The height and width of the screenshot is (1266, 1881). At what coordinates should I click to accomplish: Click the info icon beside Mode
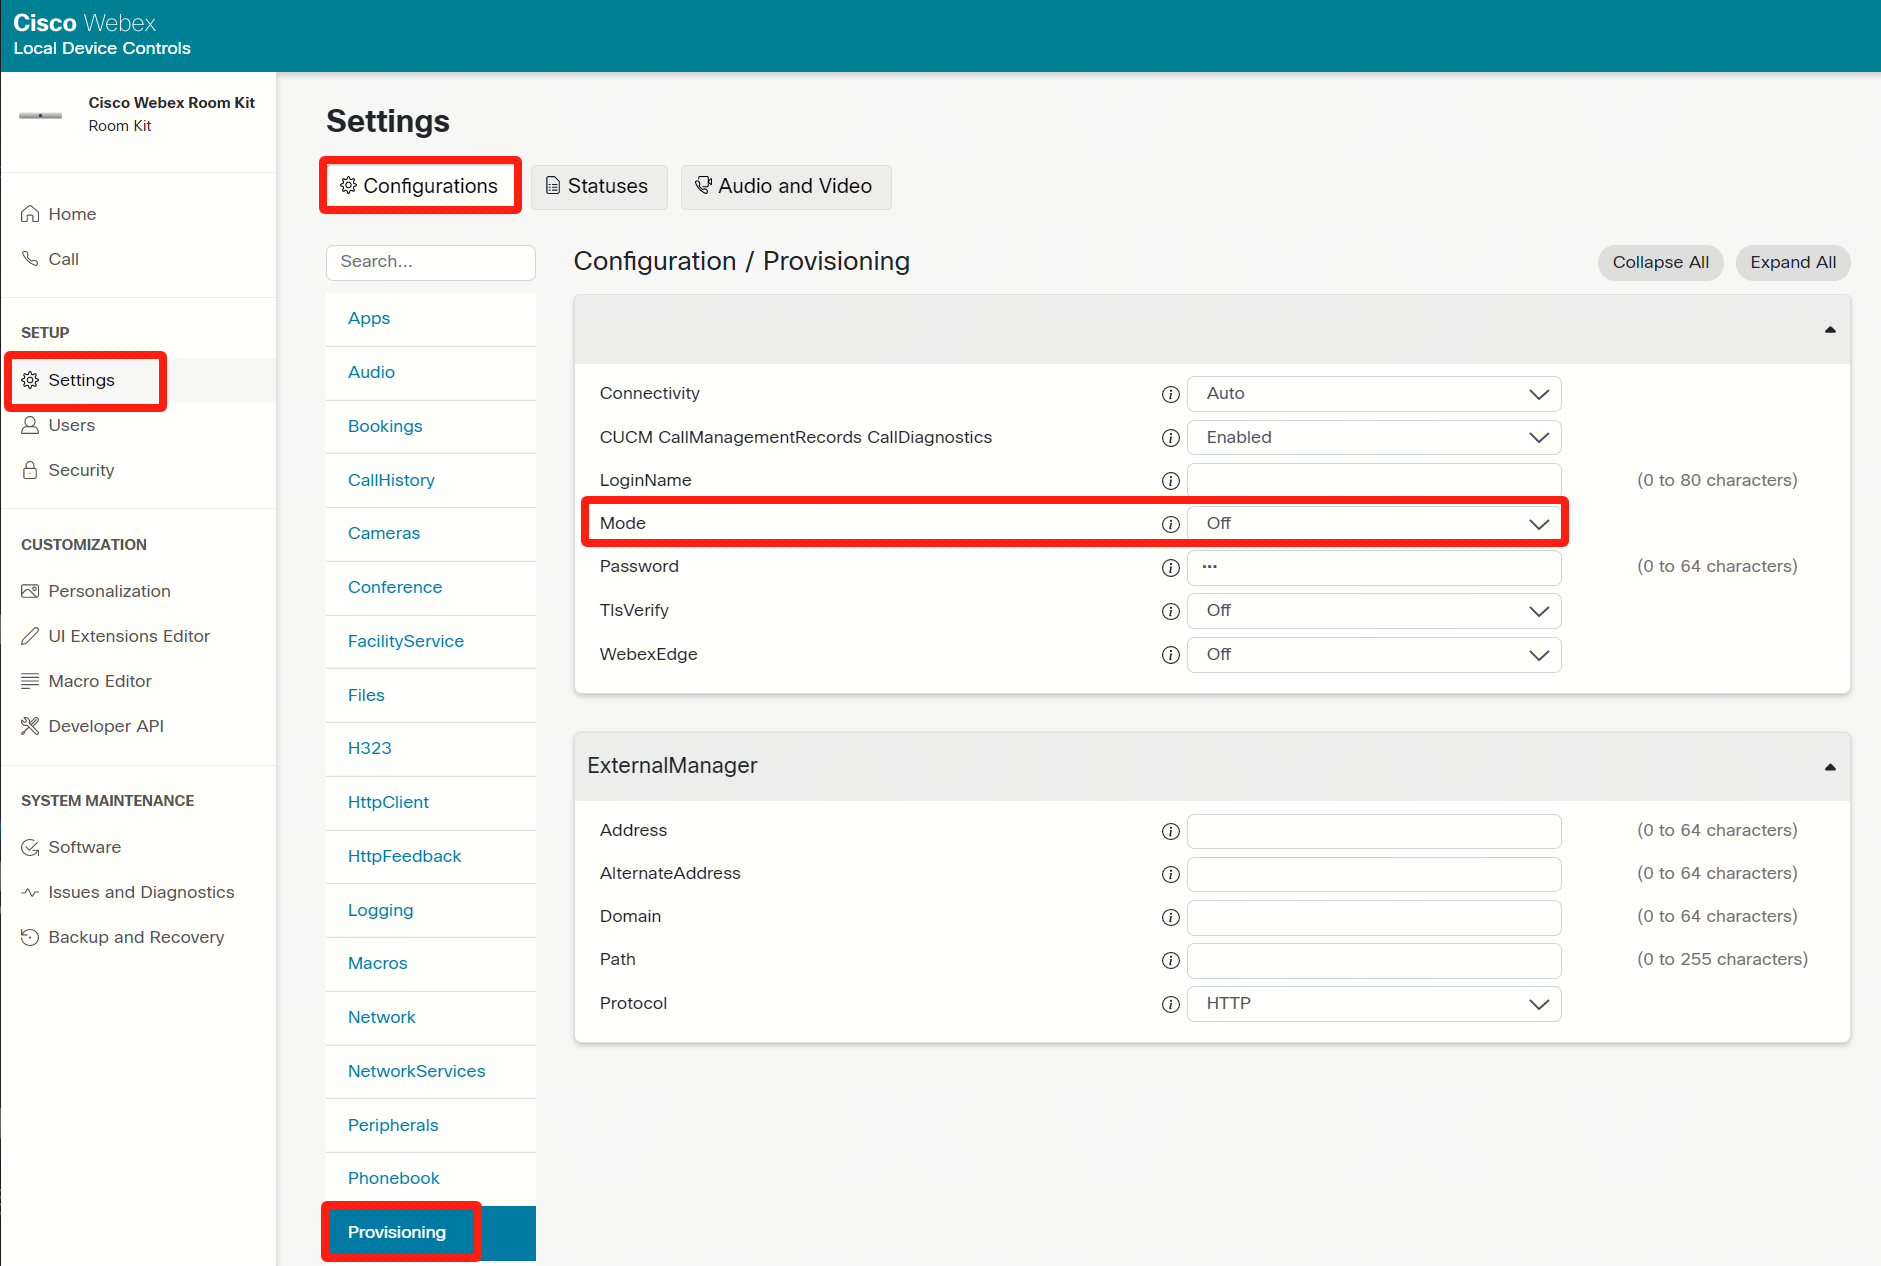pyautogui.click(x=1170, y=524)
